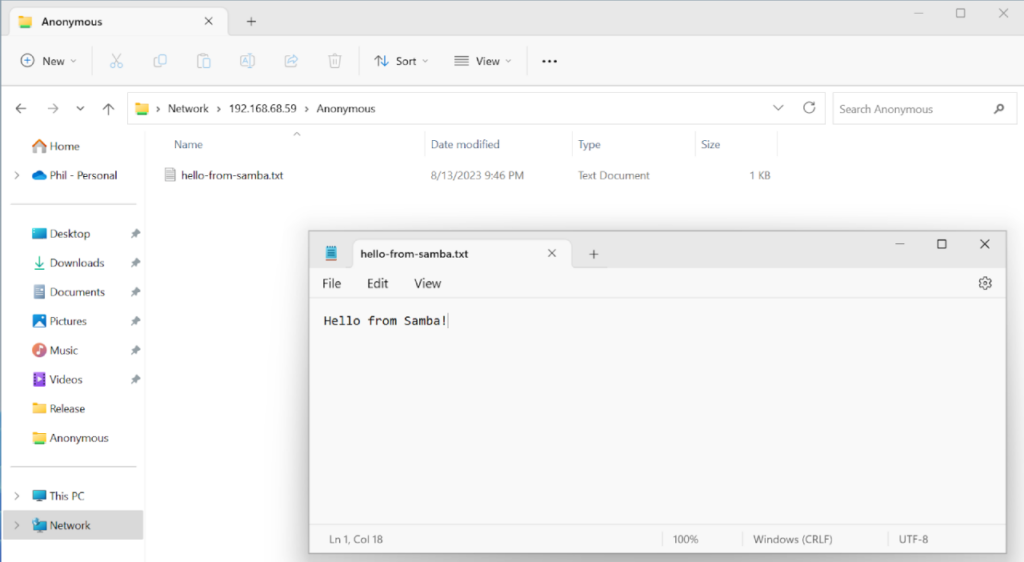The height and width of the screenshot is (562, 1024).
Task: Open the Notepad File menu
Action: tap(331, 283)
